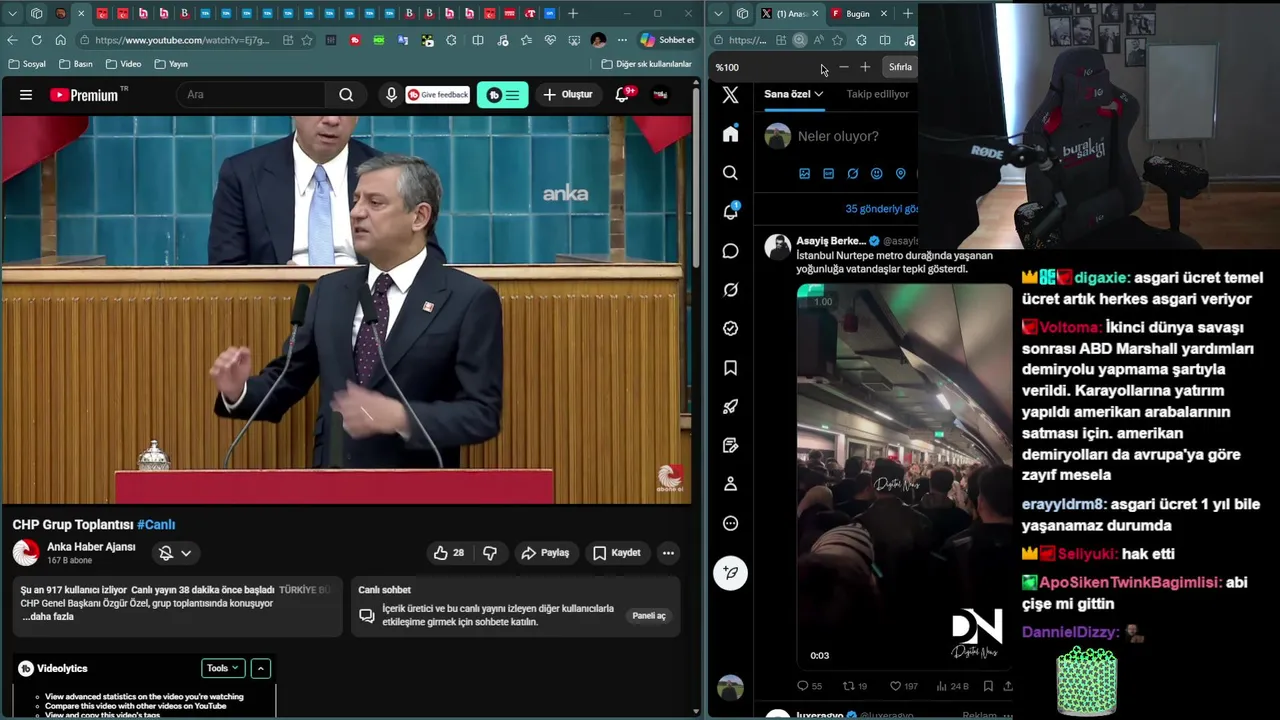
Task: Open the #Canlı hashtag link
Action: click(156, 525)
